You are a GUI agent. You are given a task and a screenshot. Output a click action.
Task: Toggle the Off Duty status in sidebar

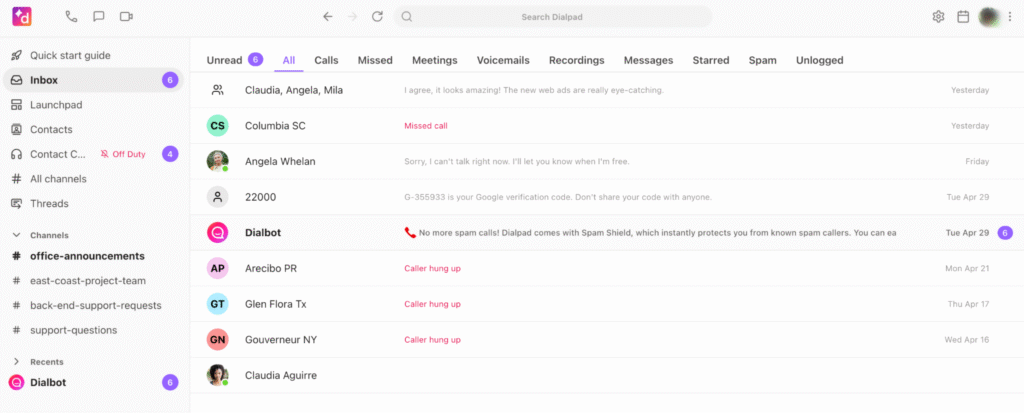point(123,154)
